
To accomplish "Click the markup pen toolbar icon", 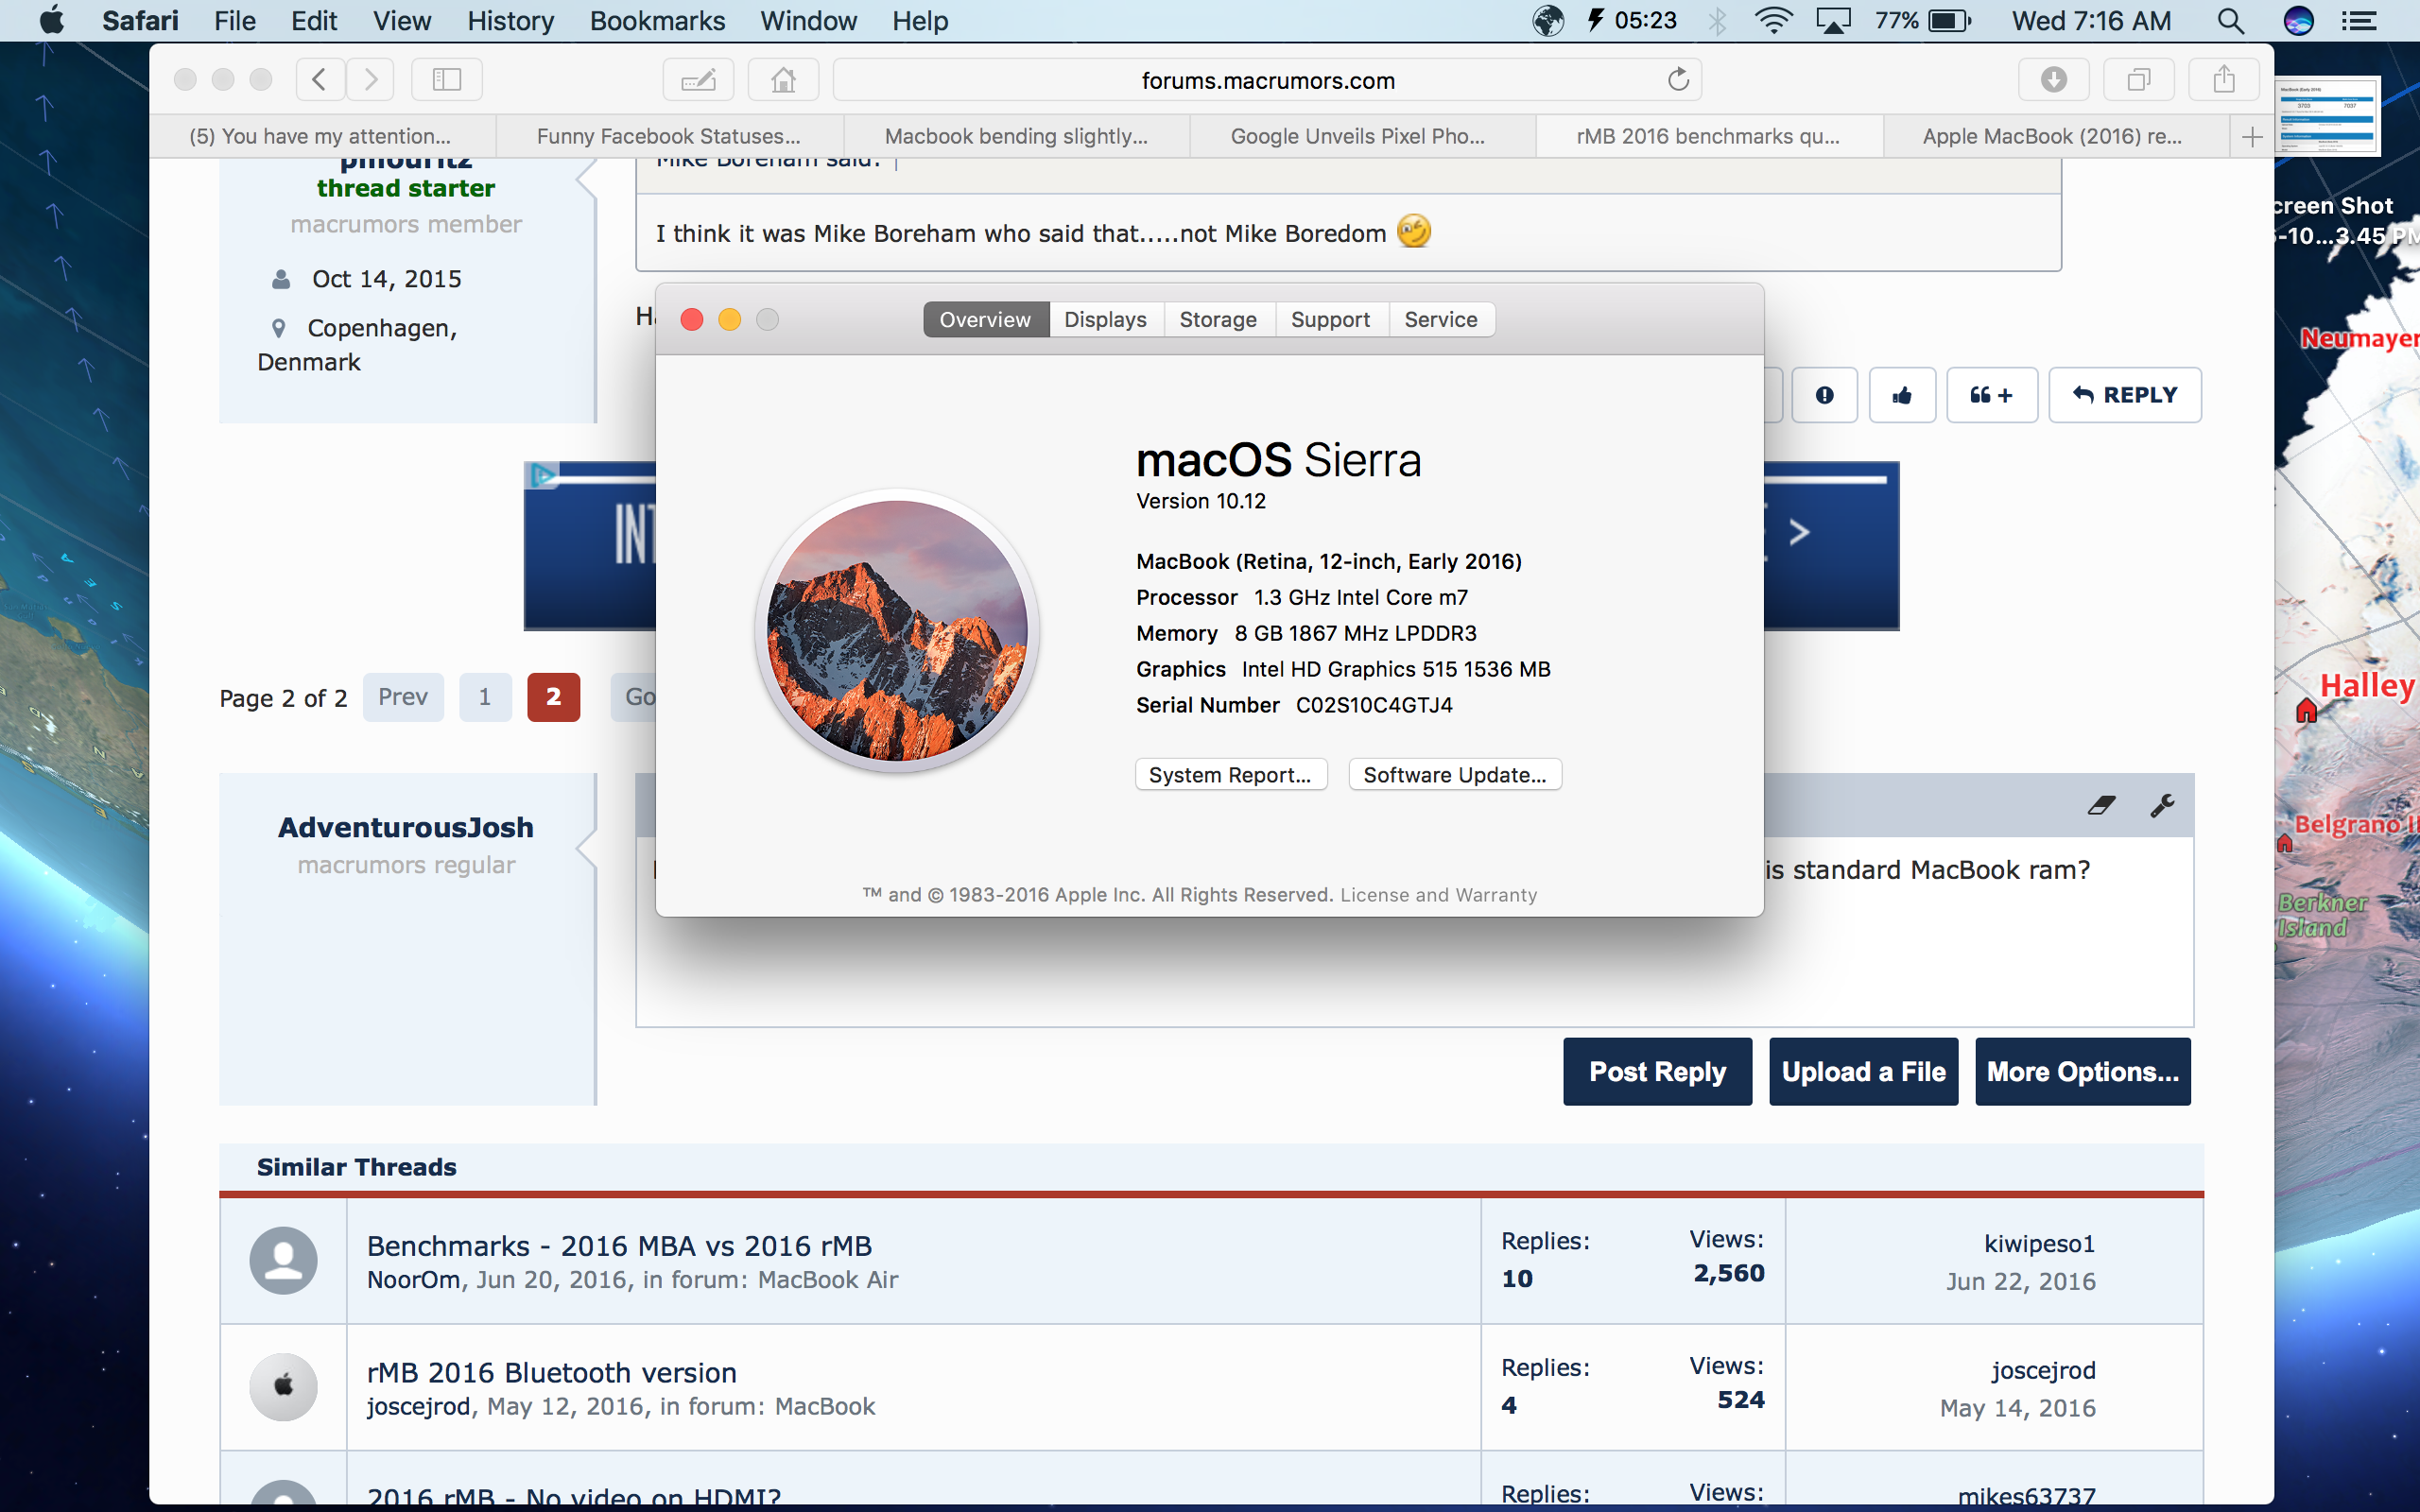I will pyautogui.click(x=698, y=79).
